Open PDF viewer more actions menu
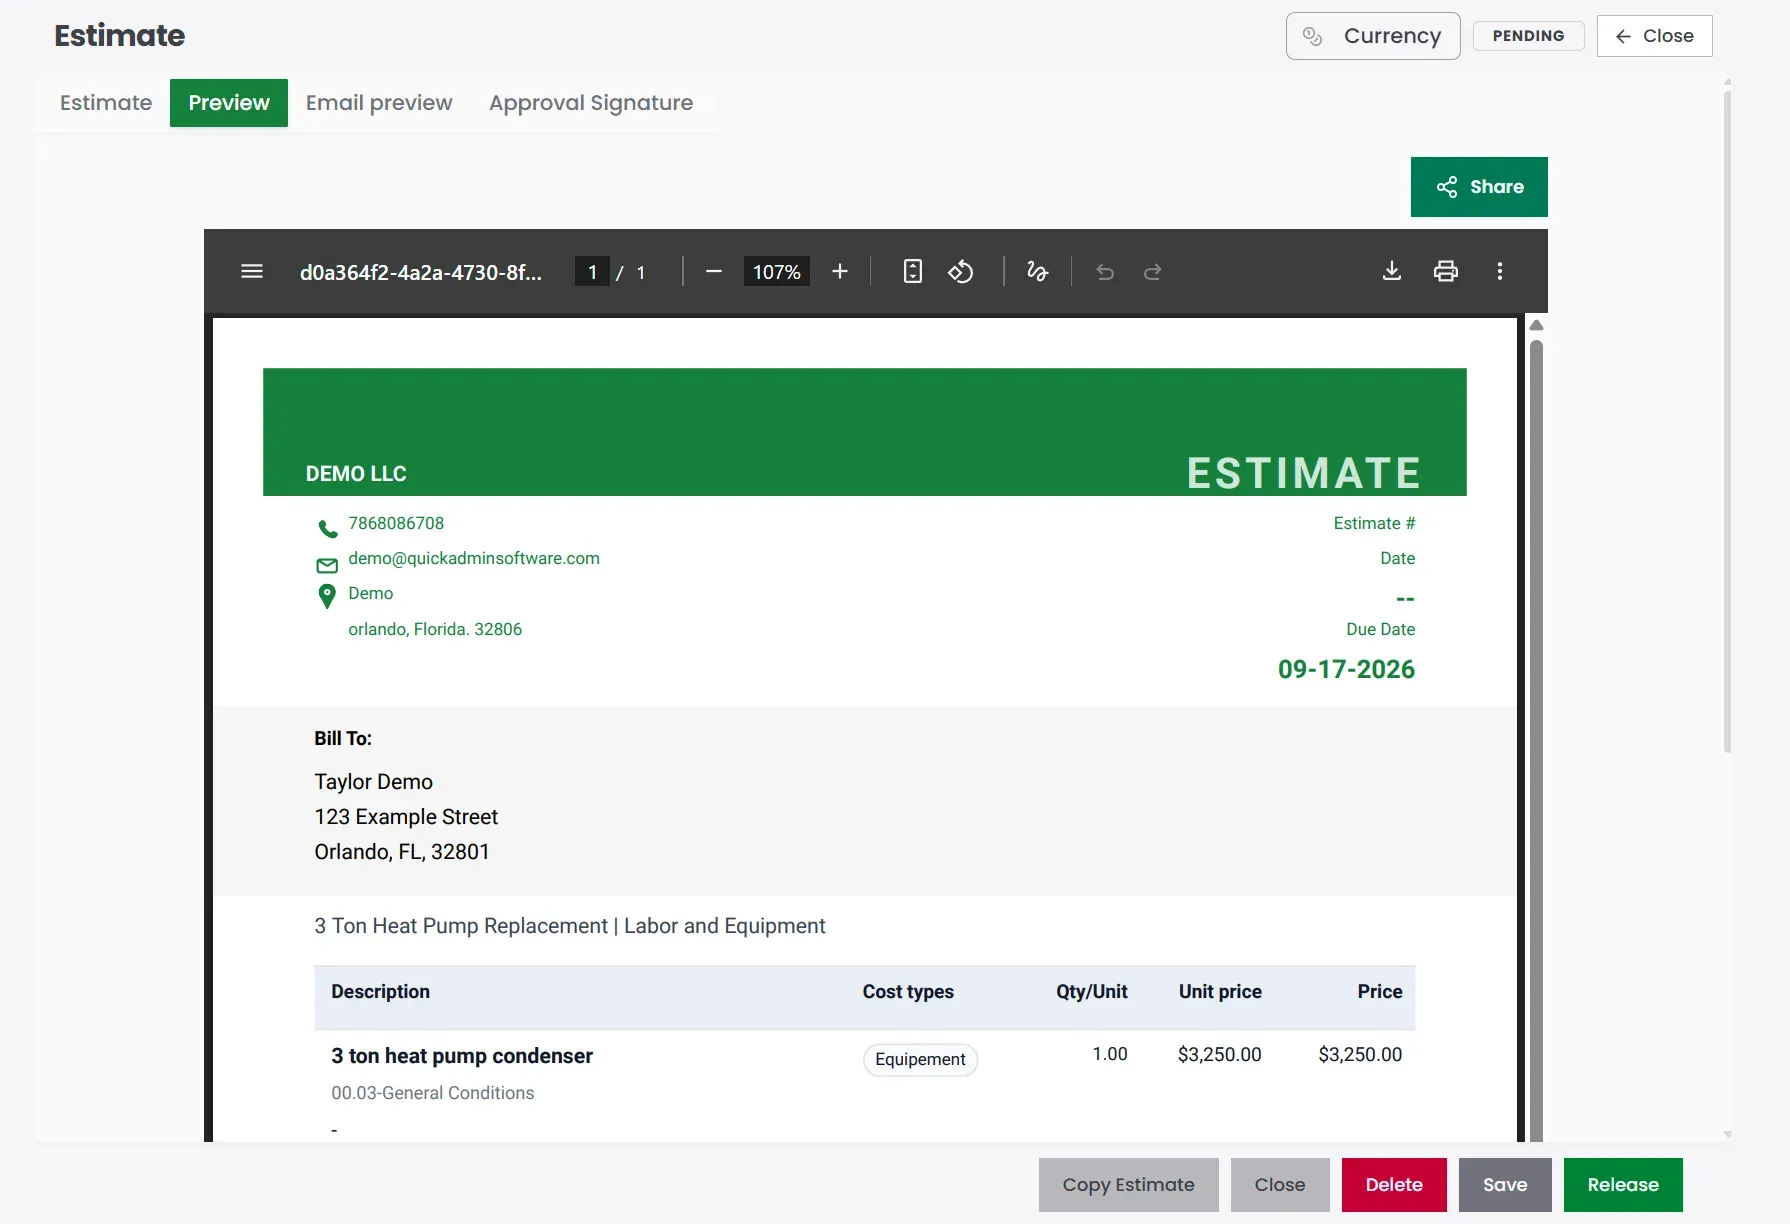This screenshot has width=1790, height=1224. click(1500, 271)
